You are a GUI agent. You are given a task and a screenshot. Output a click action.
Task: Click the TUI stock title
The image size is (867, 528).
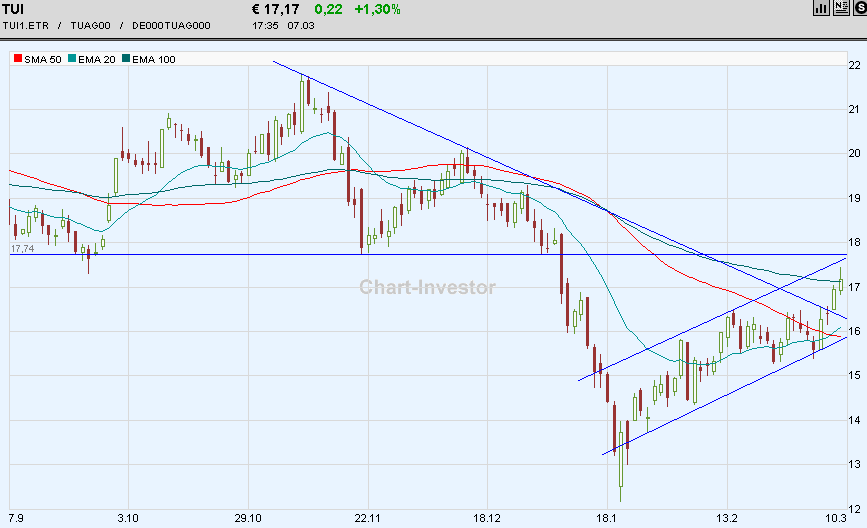pos(14,9)
